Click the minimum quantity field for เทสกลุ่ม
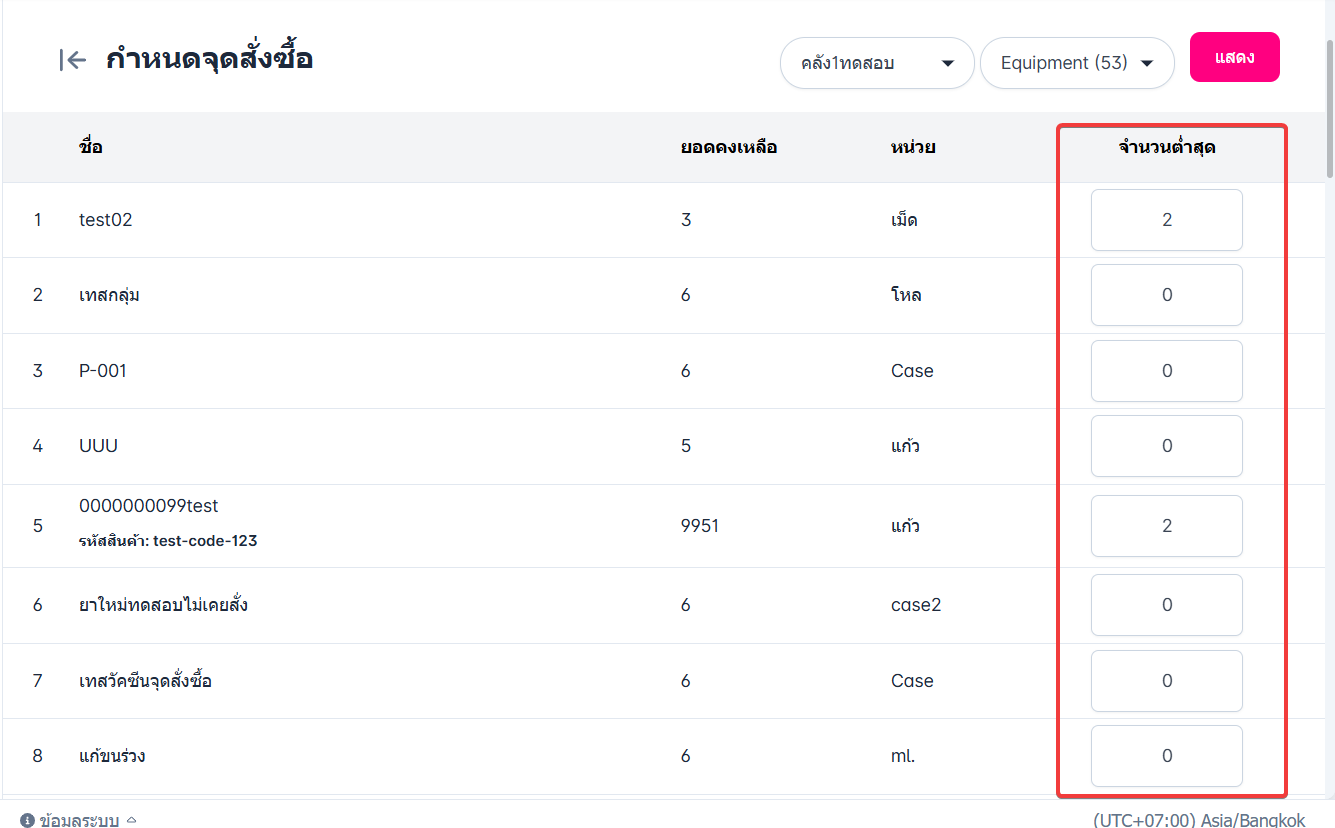1335x828 pixels. [1166, 295]
